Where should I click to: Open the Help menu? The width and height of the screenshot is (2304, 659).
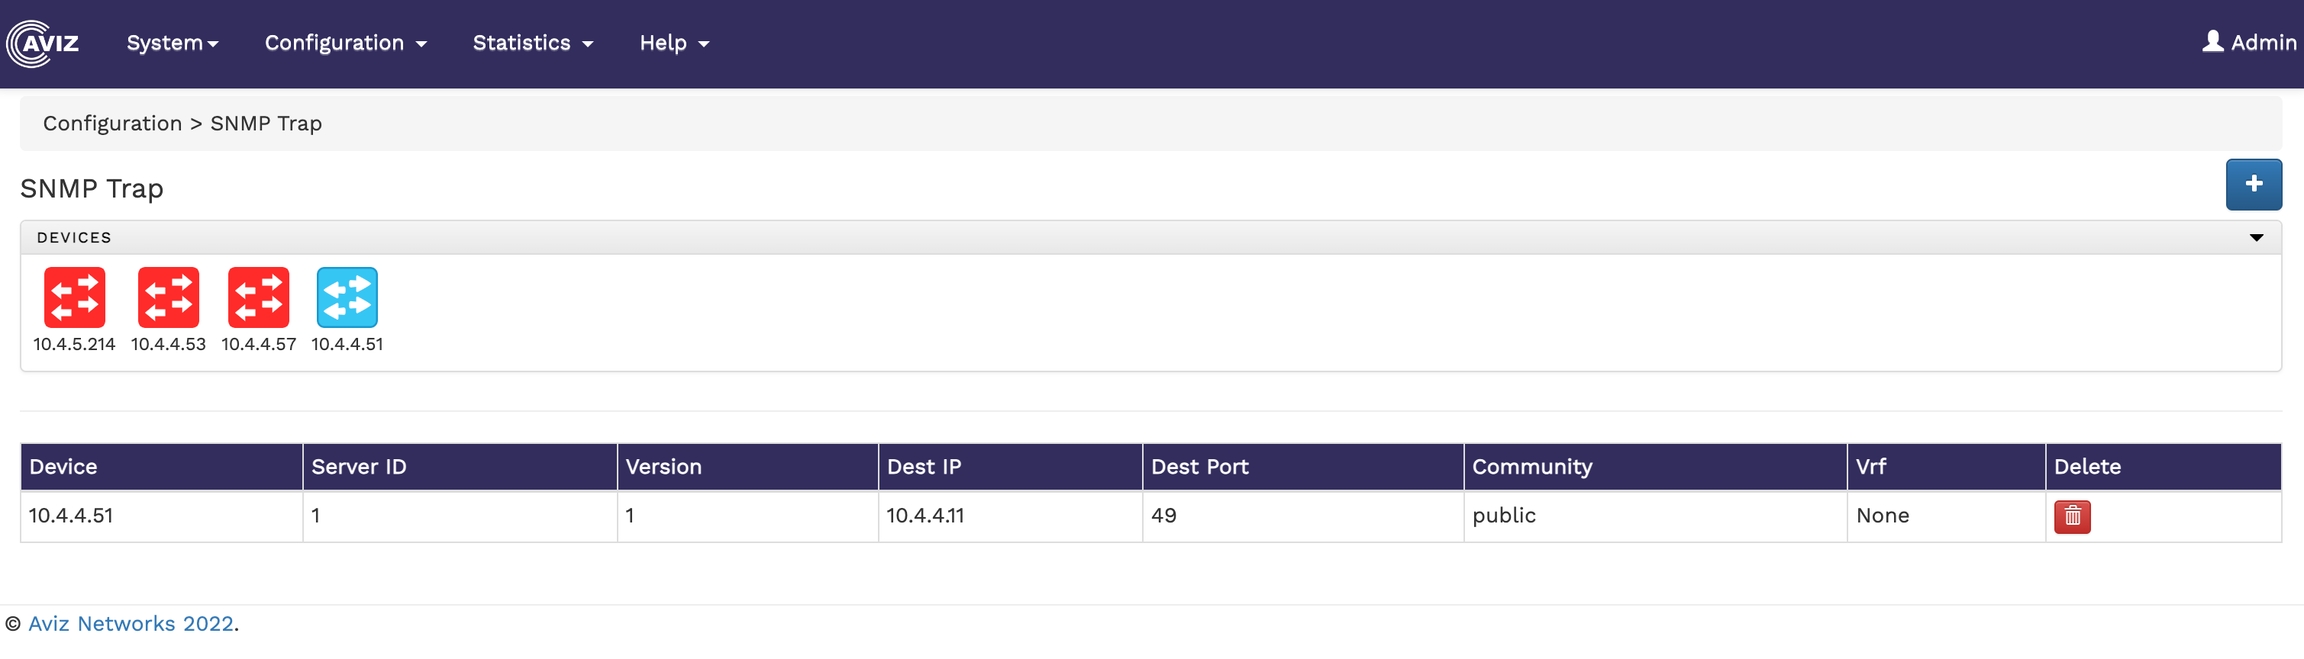click(x=674, y=43)
